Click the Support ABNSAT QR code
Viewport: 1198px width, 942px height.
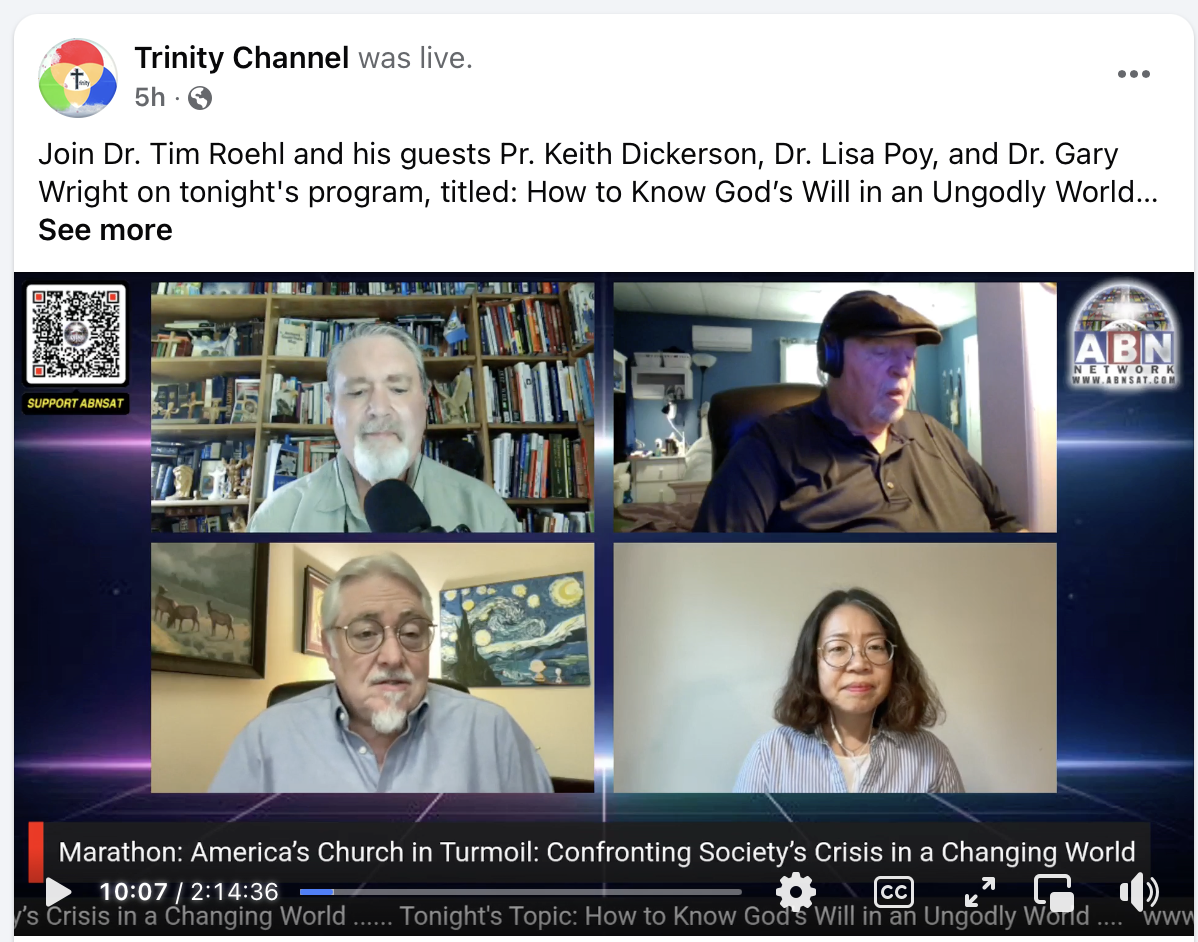76,334
